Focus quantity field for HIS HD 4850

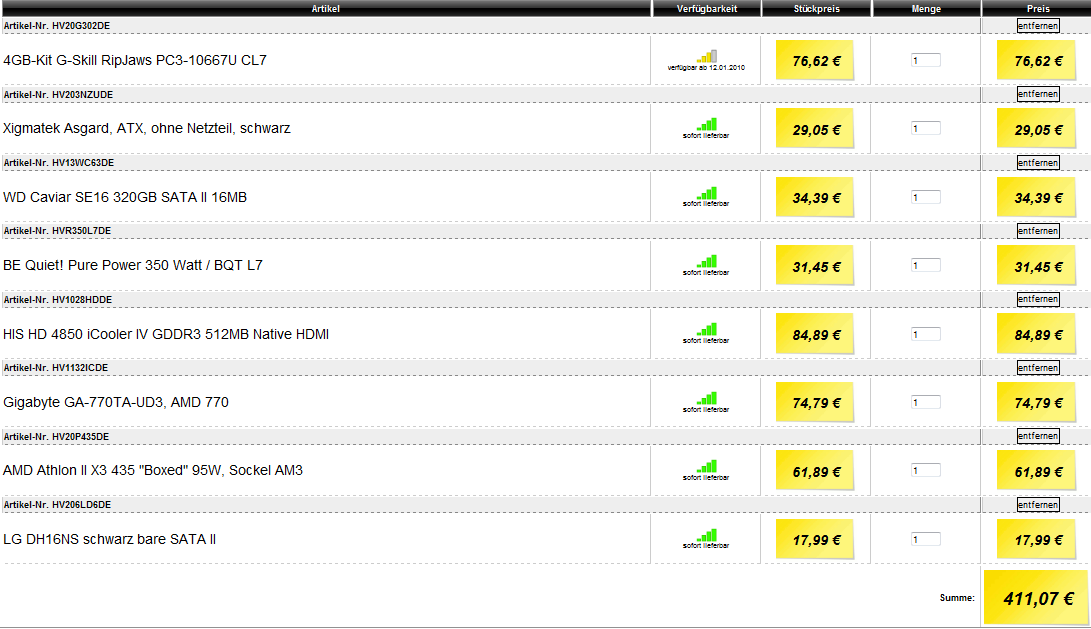click(x=926, y=335)
